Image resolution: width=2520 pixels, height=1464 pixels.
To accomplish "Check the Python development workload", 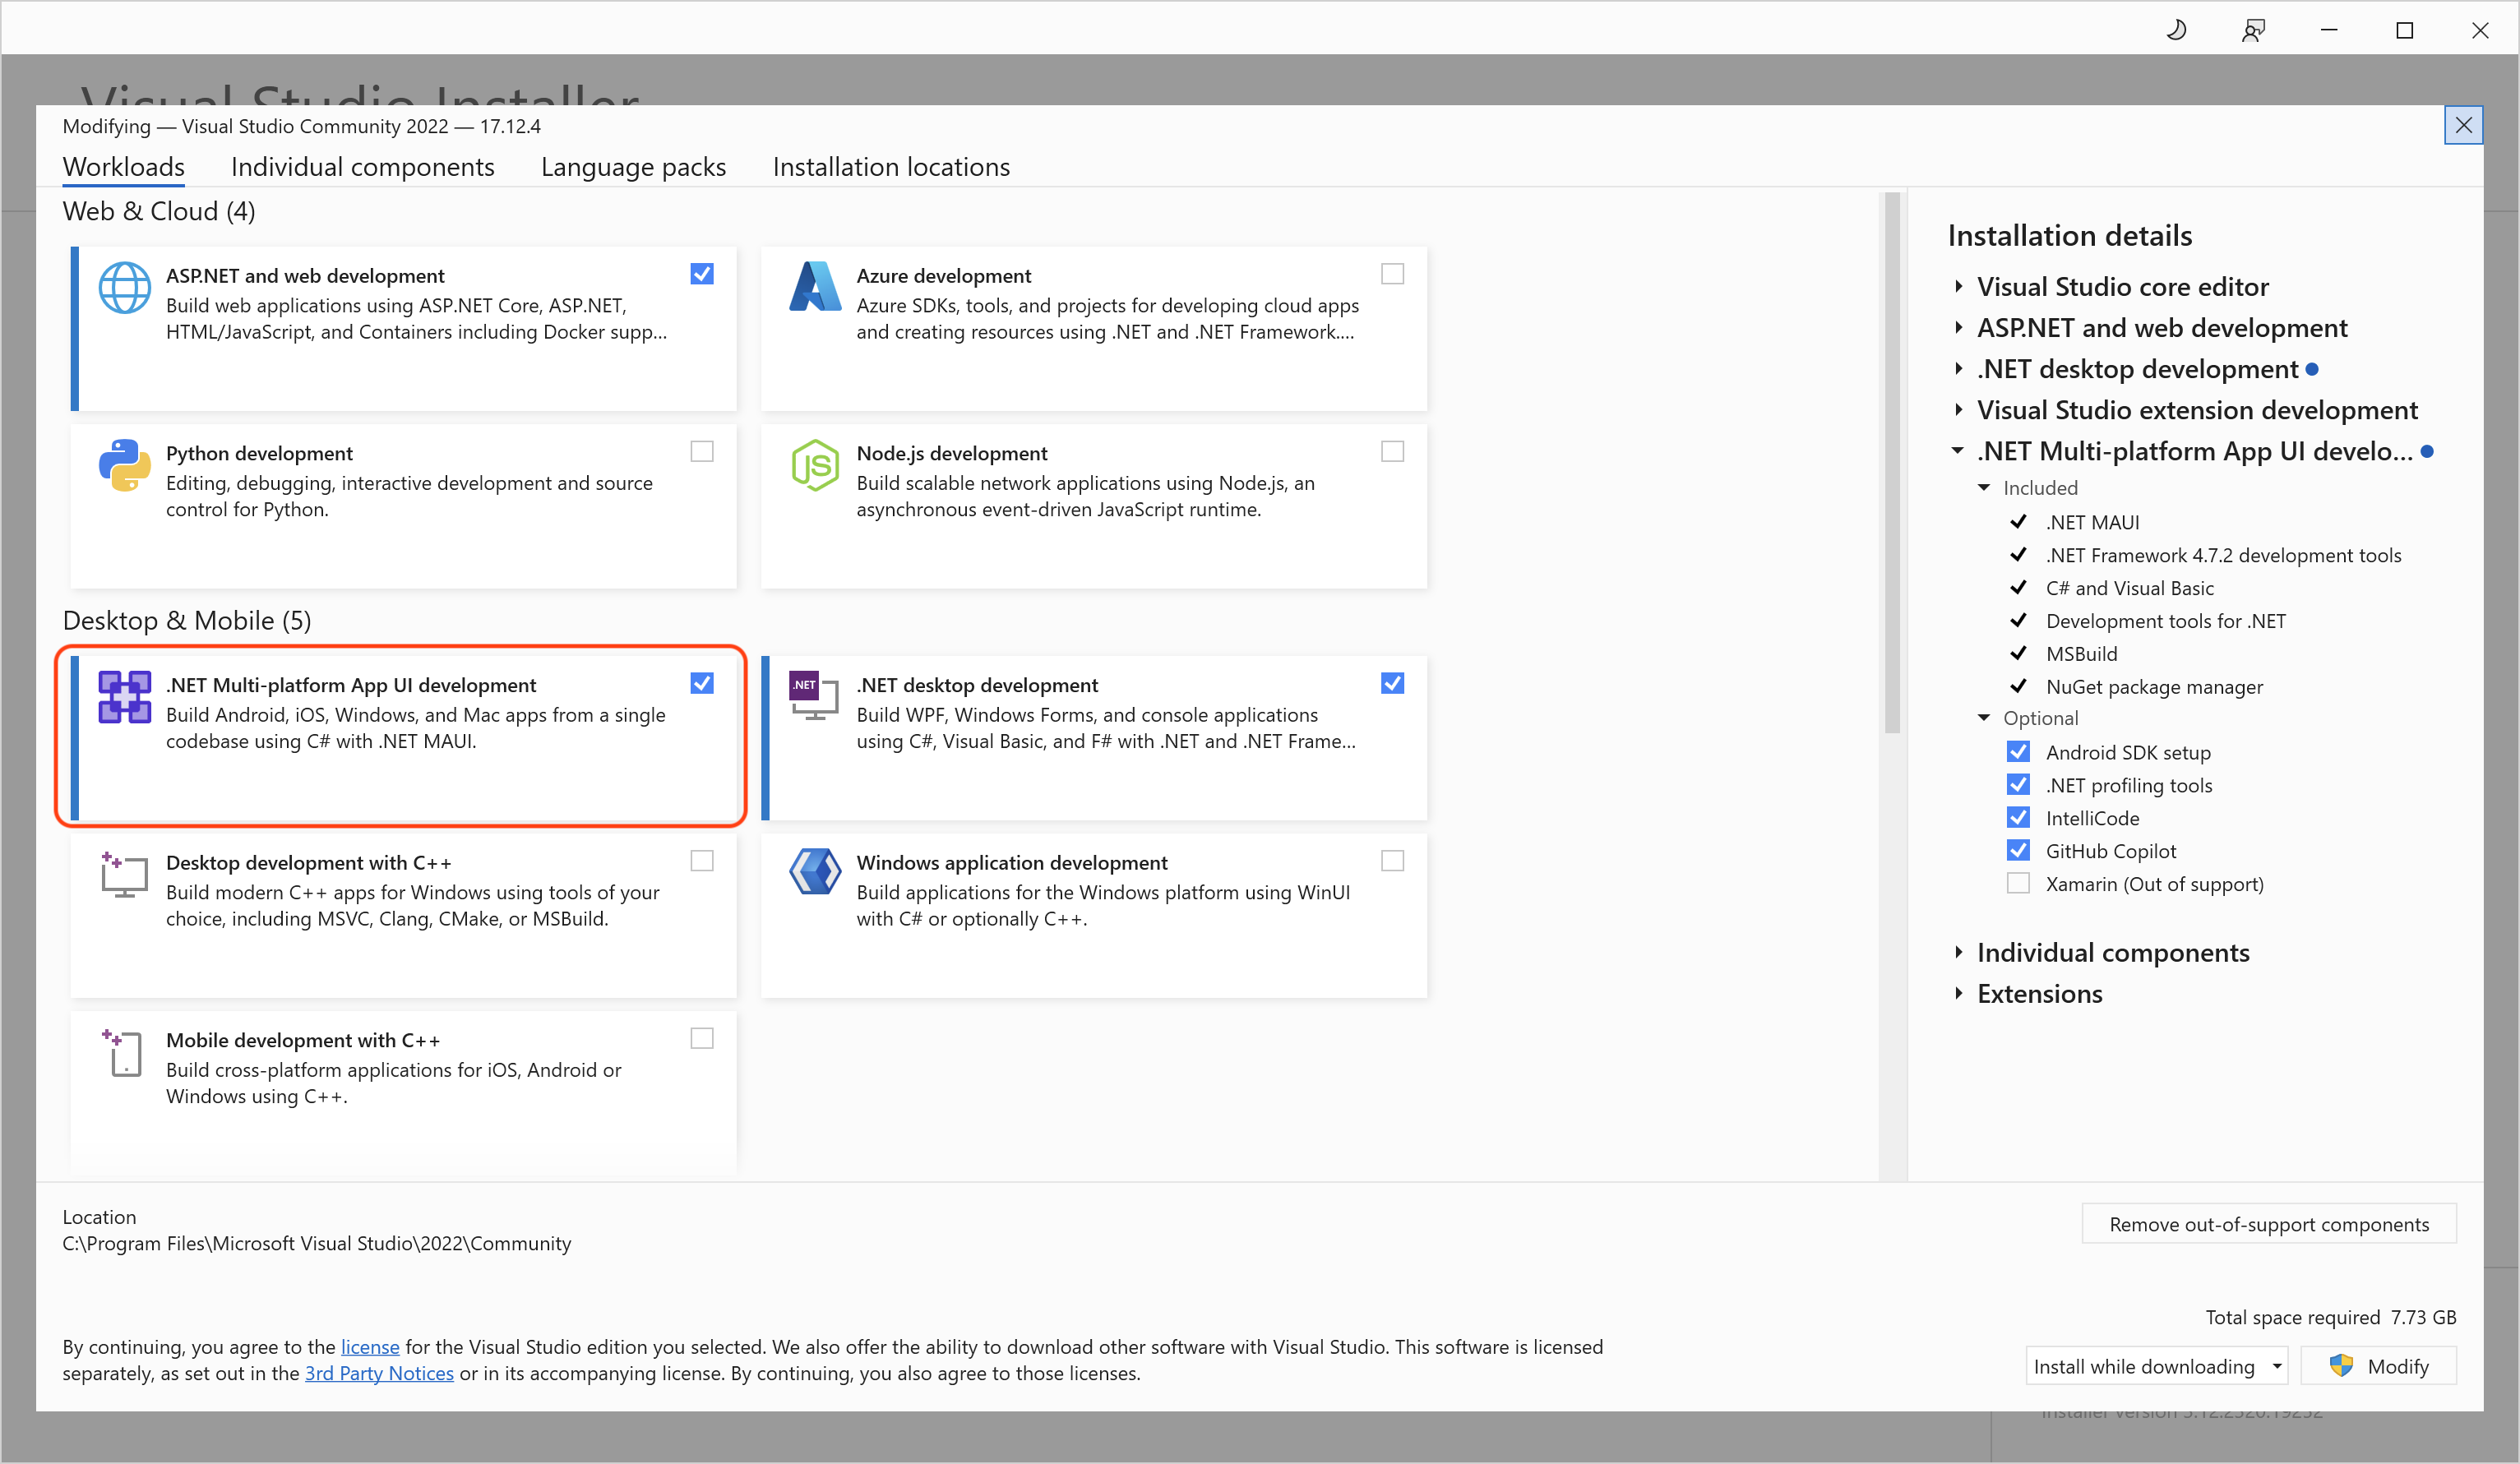I will click(702, 452).
